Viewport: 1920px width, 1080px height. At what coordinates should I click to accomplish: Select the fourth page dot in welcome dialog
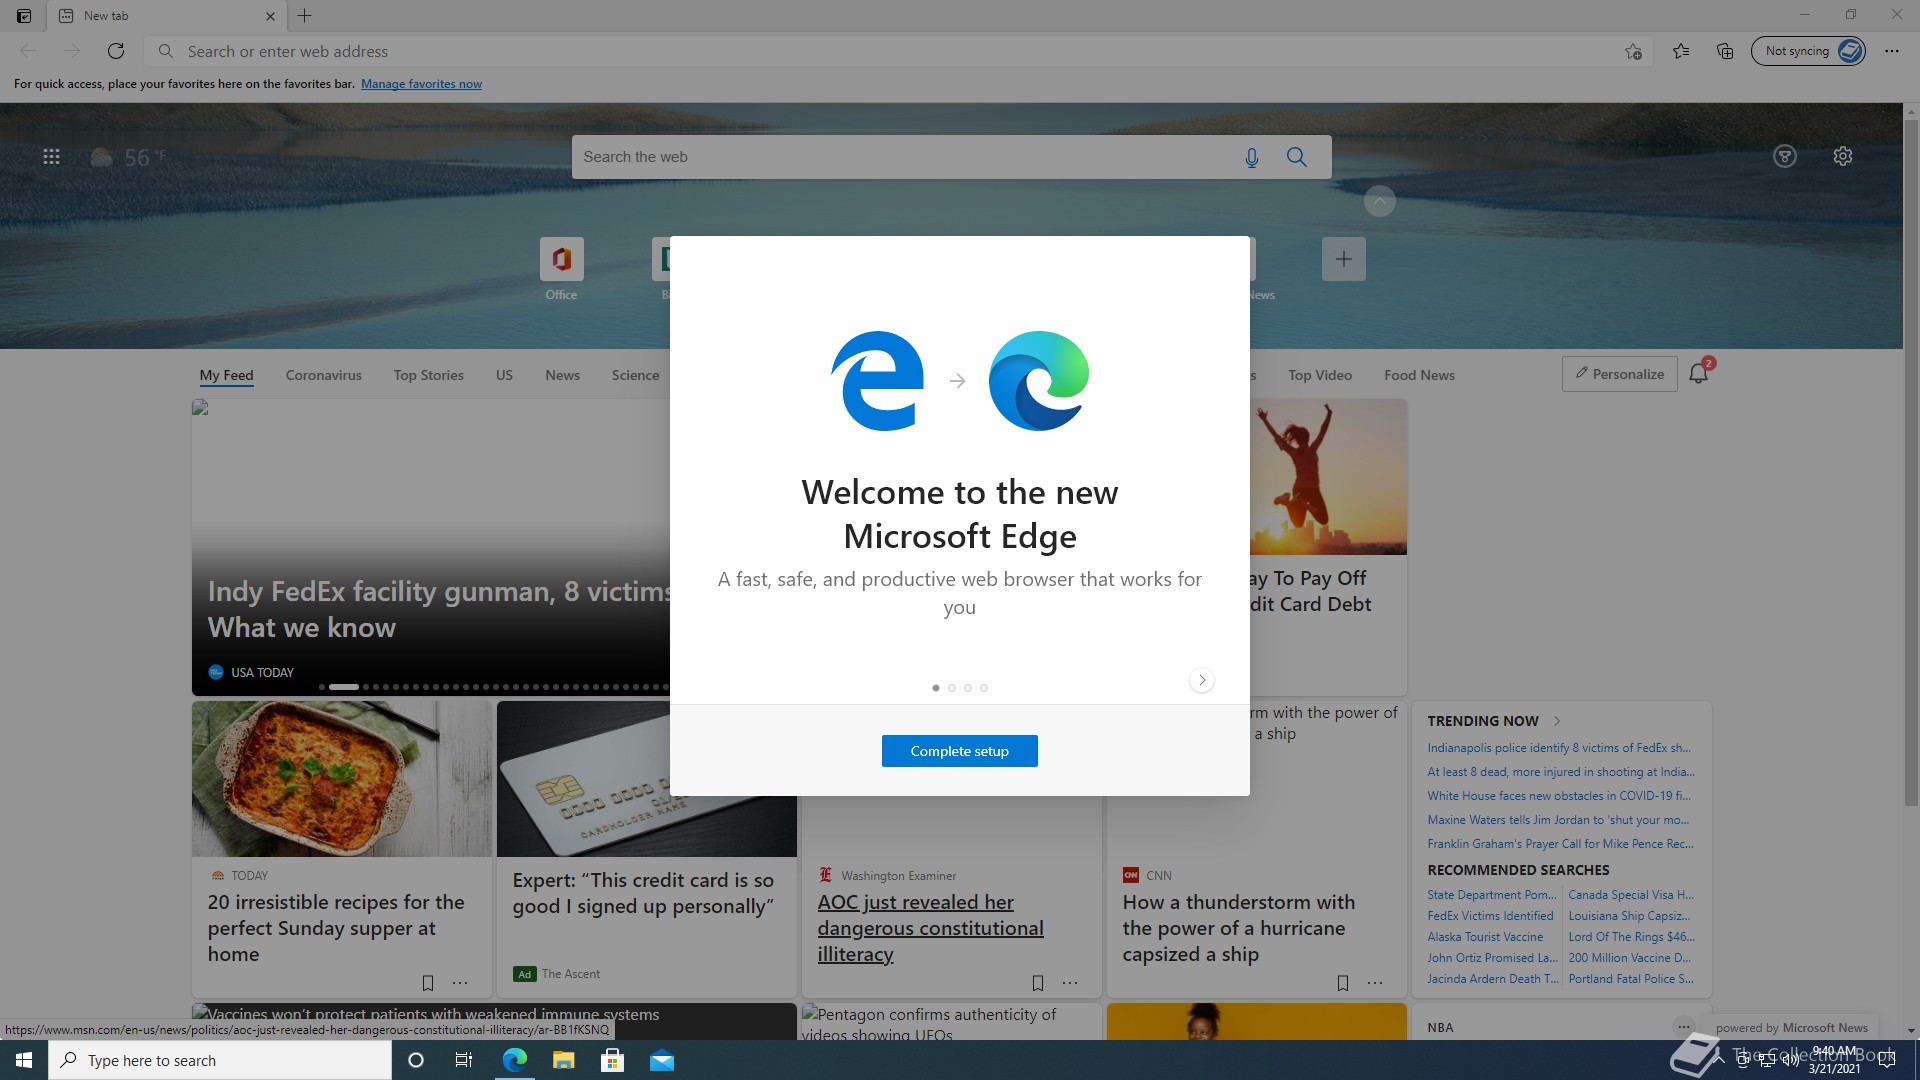coord(984,688)
